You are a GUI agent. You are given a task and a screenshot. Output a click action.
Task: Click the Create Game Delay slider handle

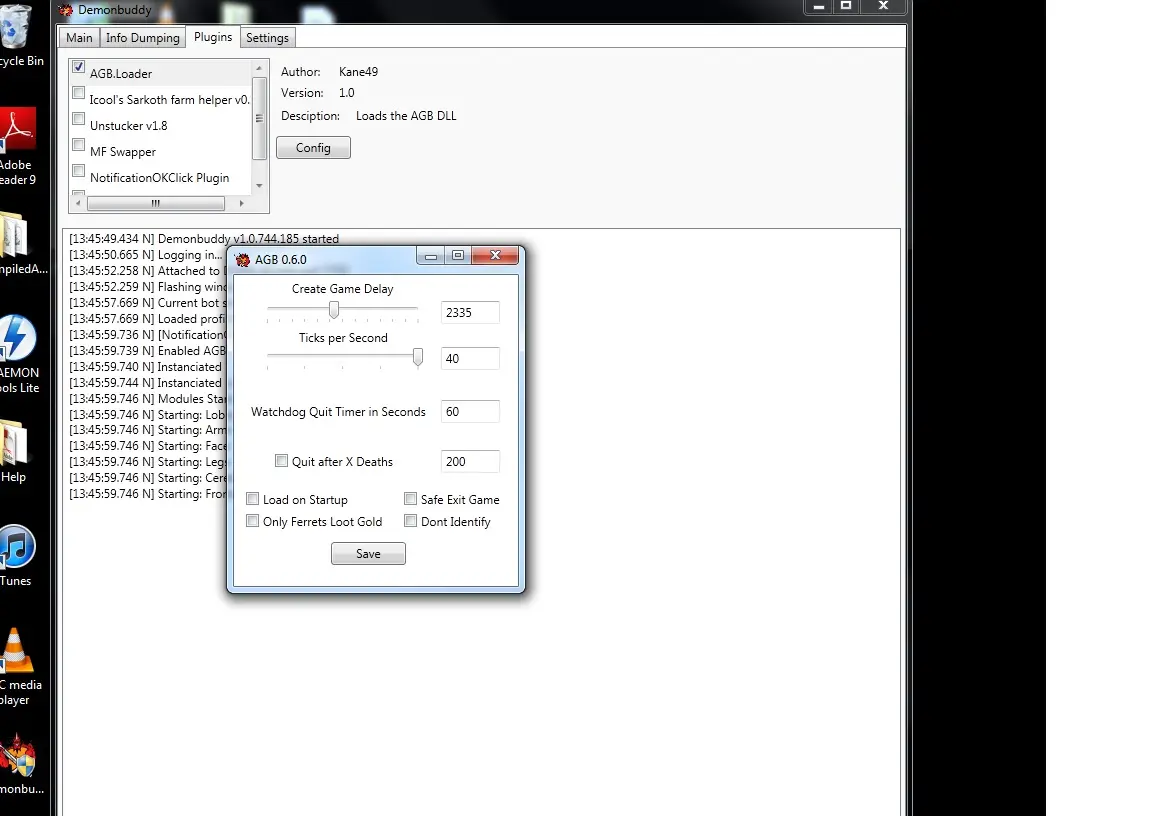(x=334, y=310)
